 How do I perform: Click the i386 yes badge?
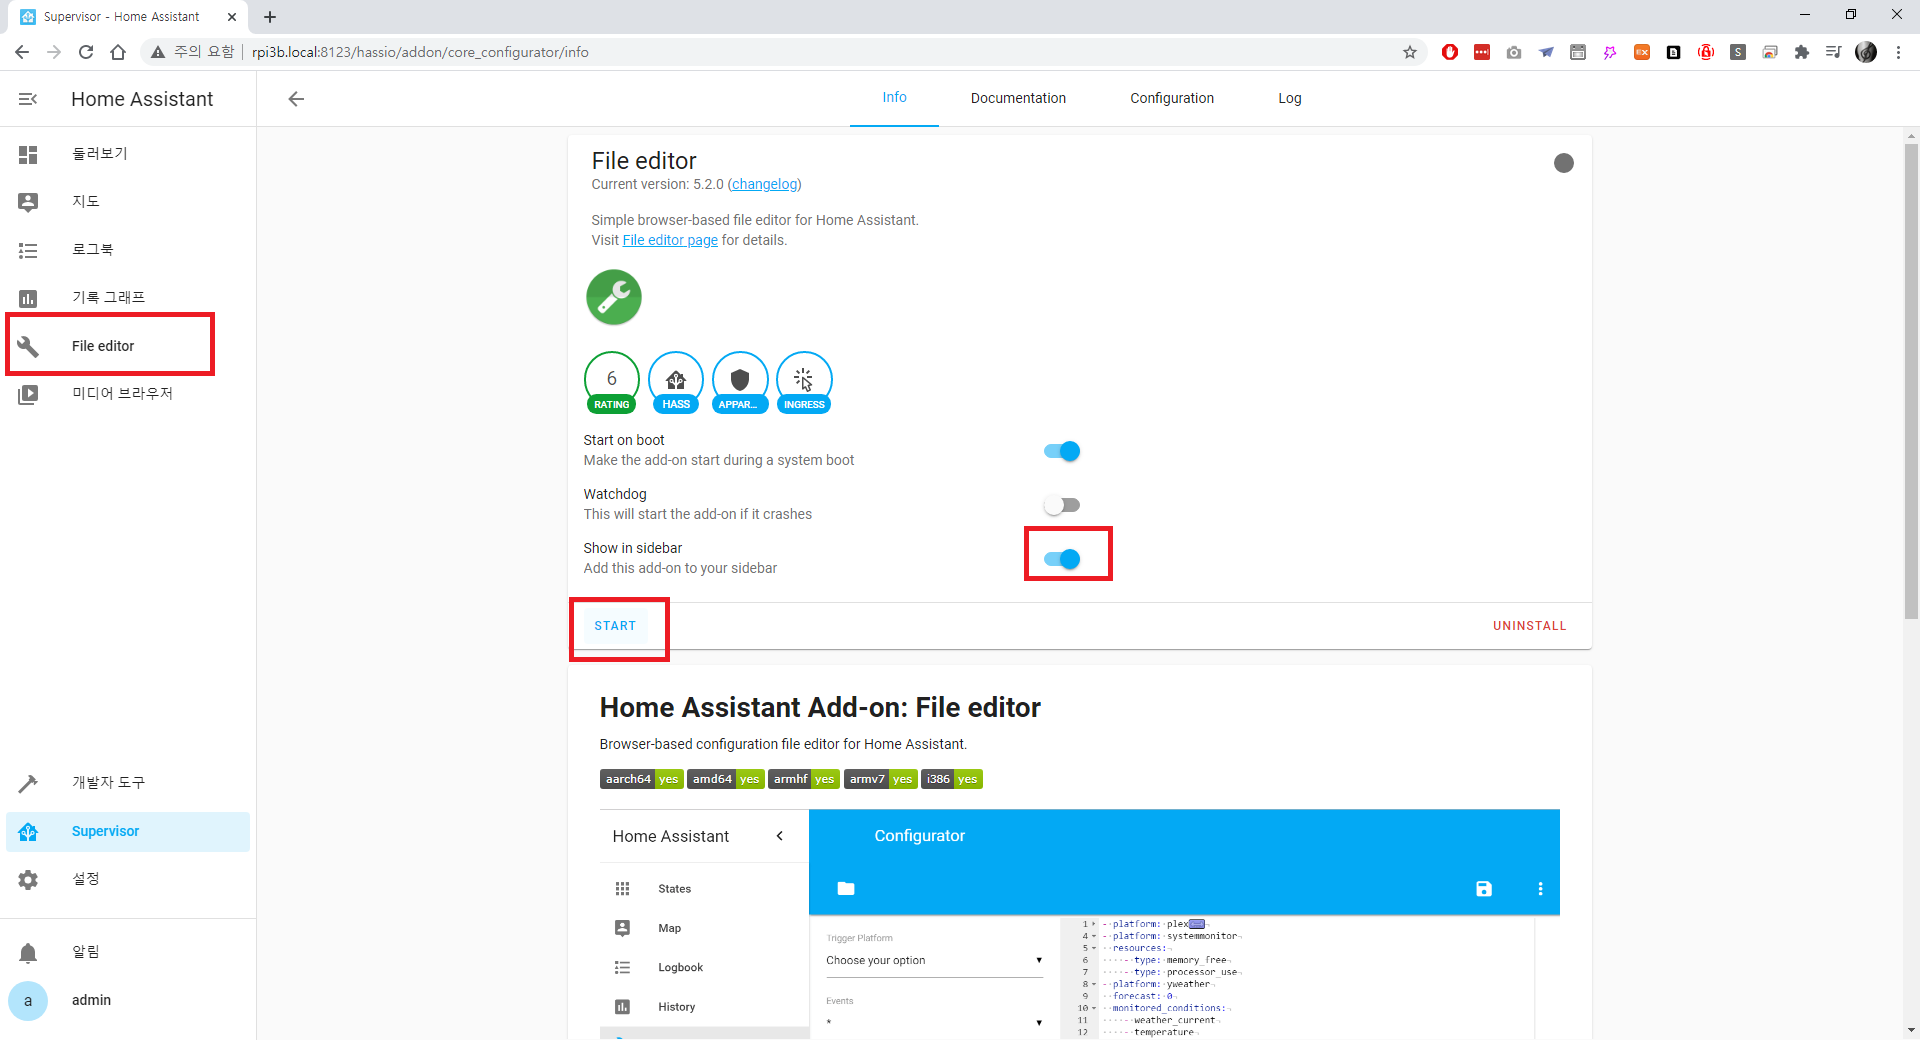pyautogui.click(x=952, y=779)
